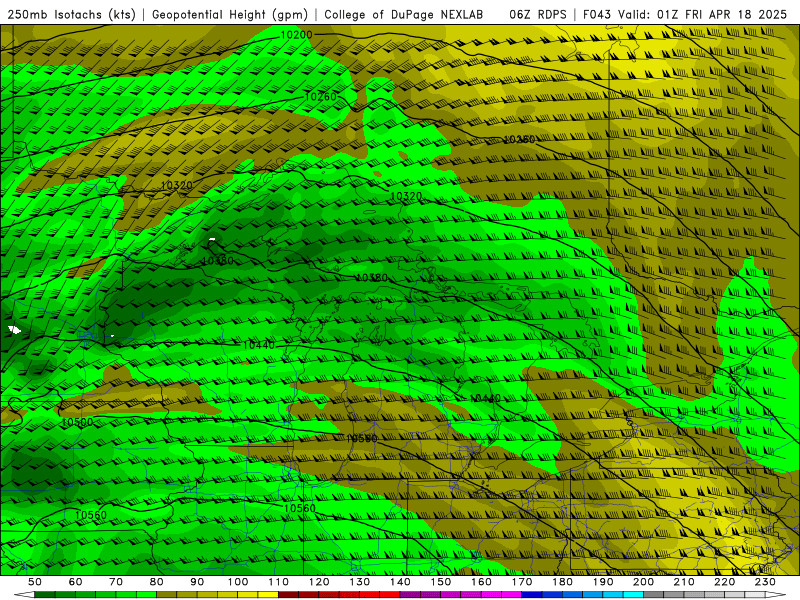Click the 'F043' forecast hour text
This screenshot has height=600, width=800.
click(597, 15)
